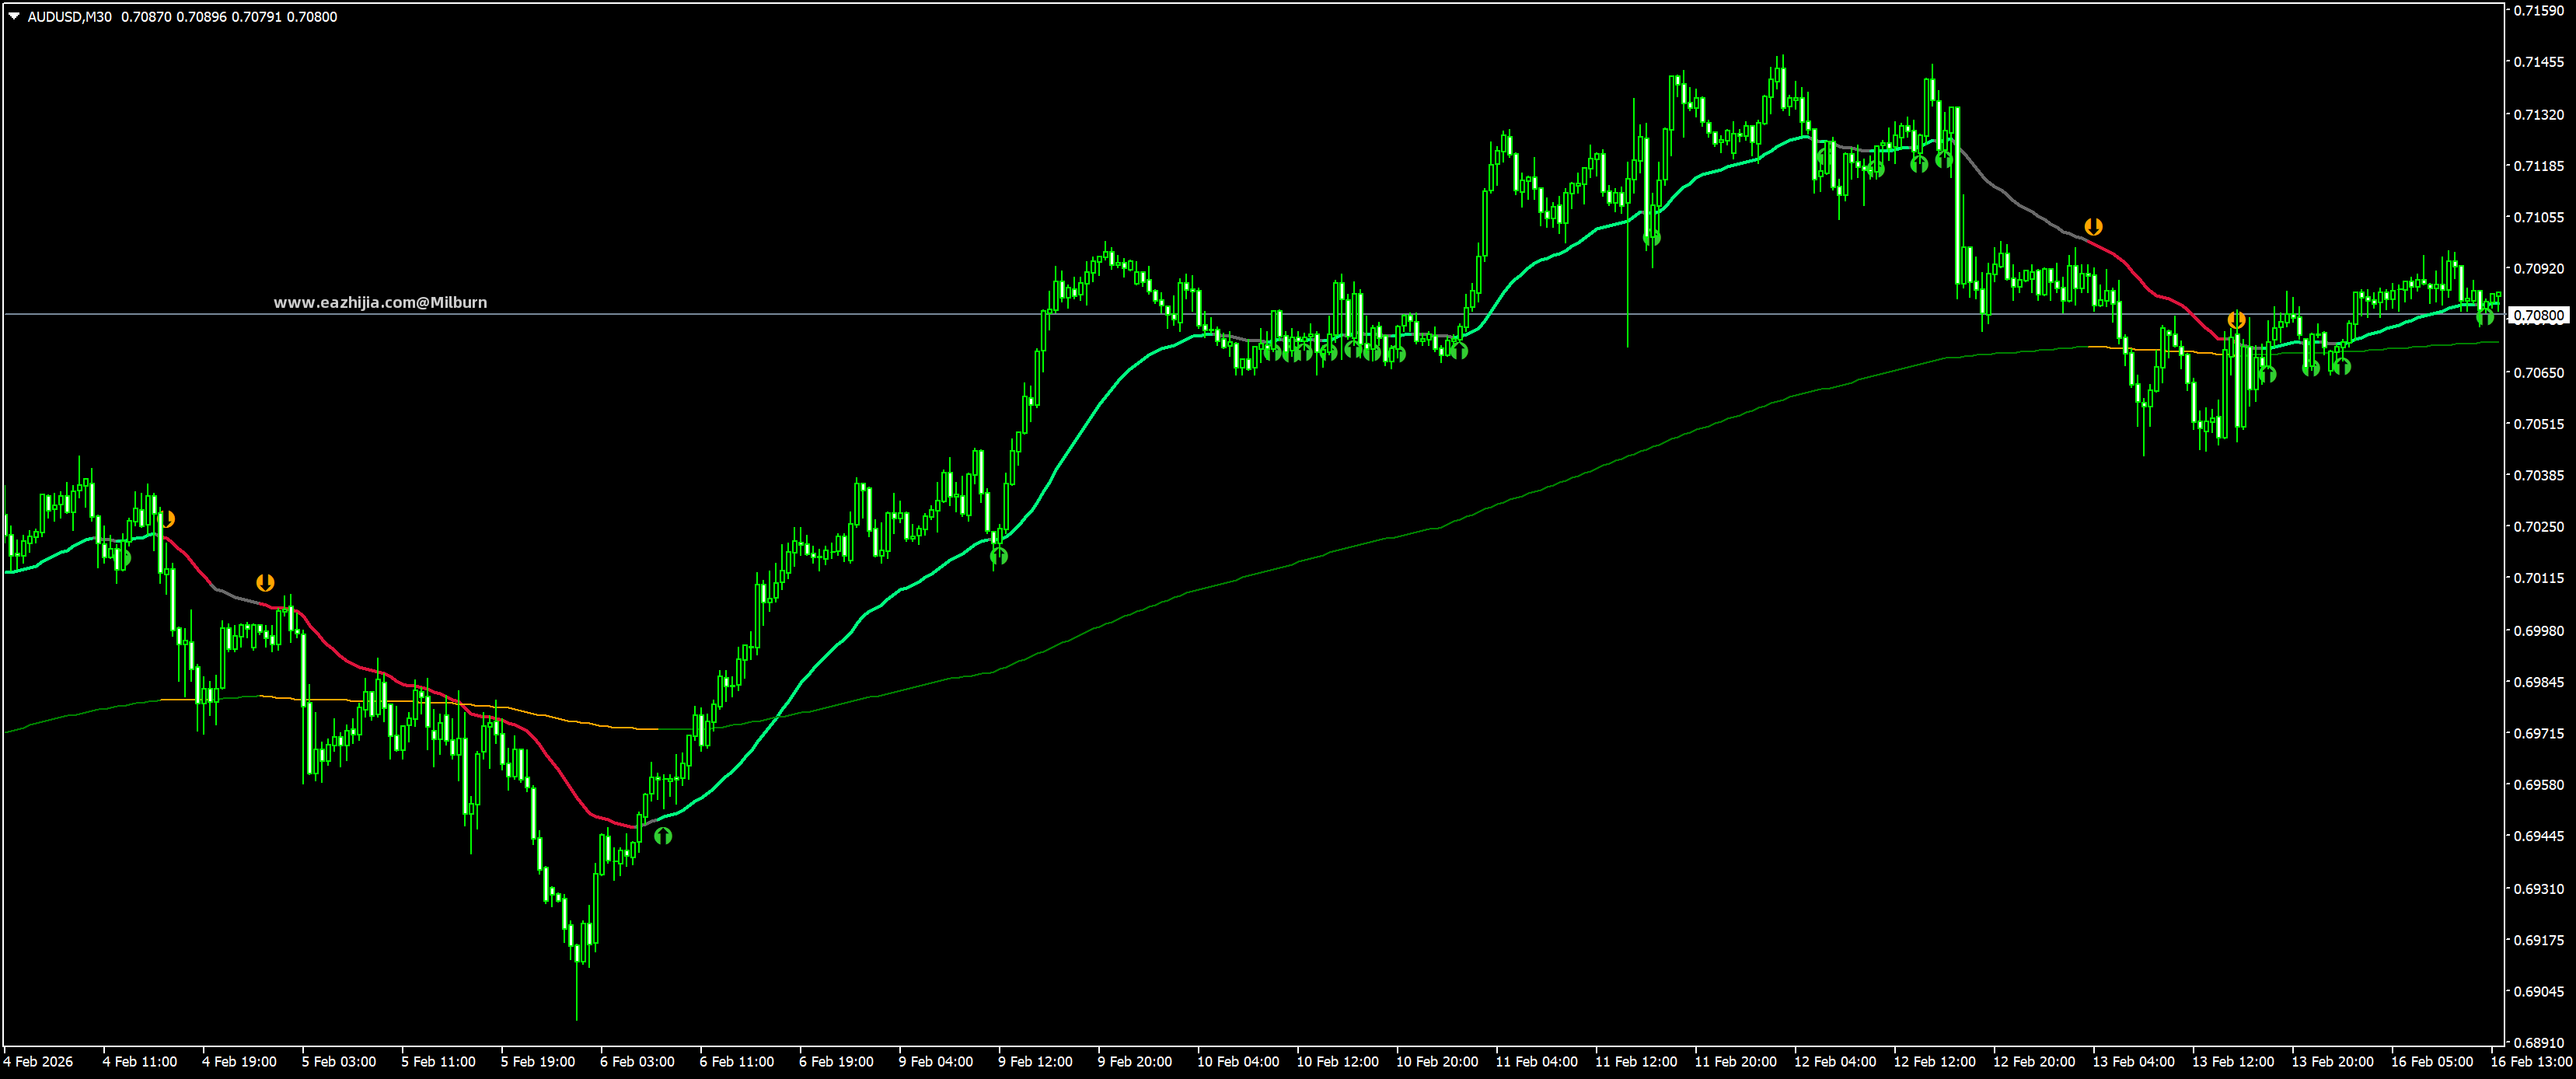Click the 0.70115 price scale label
This screenshot has width=2576, height=1079.
coord(2538,578)
